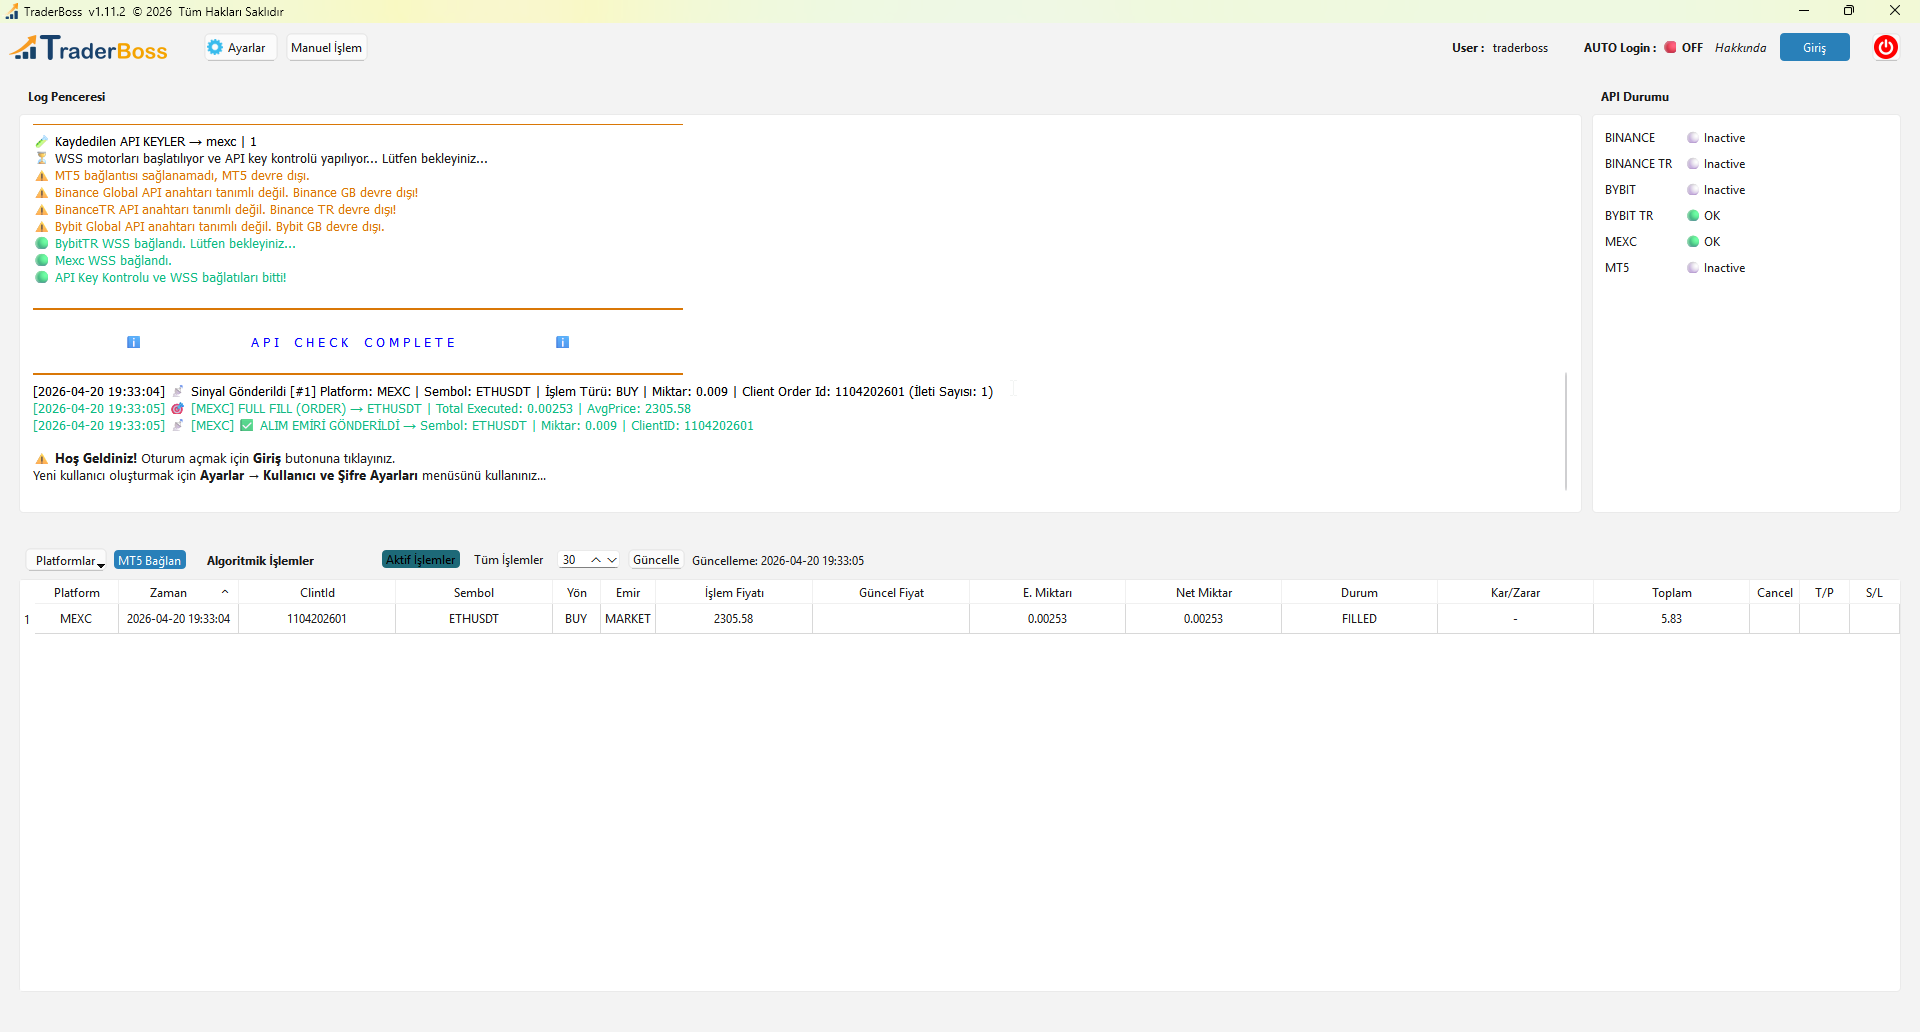Viewport: 1920px width, 1032px height.
Task: Switch to Tüm İşlemler tab
Action: (508, 560)
